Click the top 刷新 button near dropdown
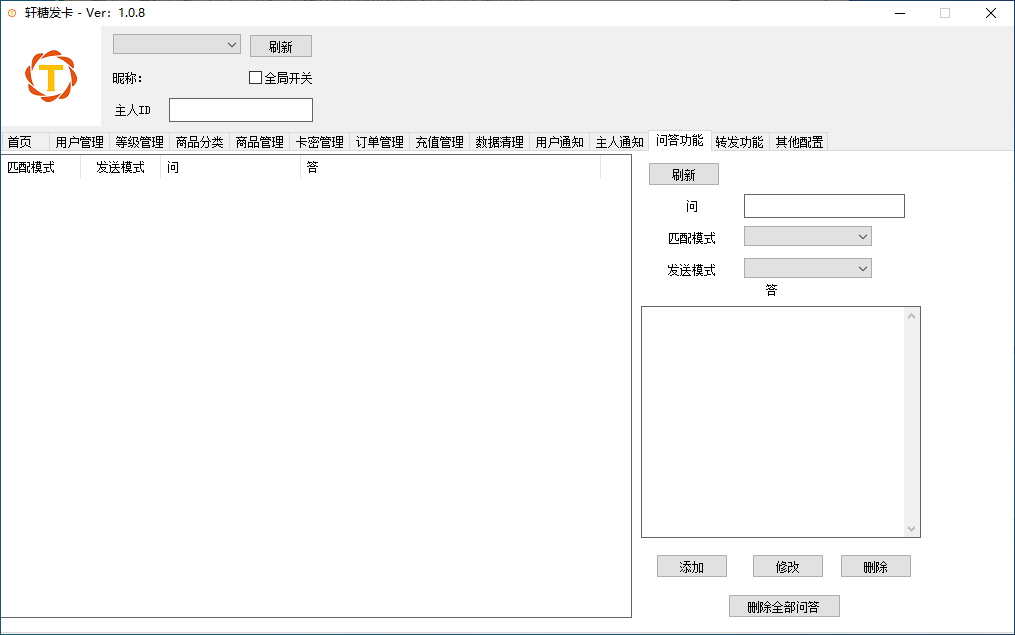 [281, 46]
